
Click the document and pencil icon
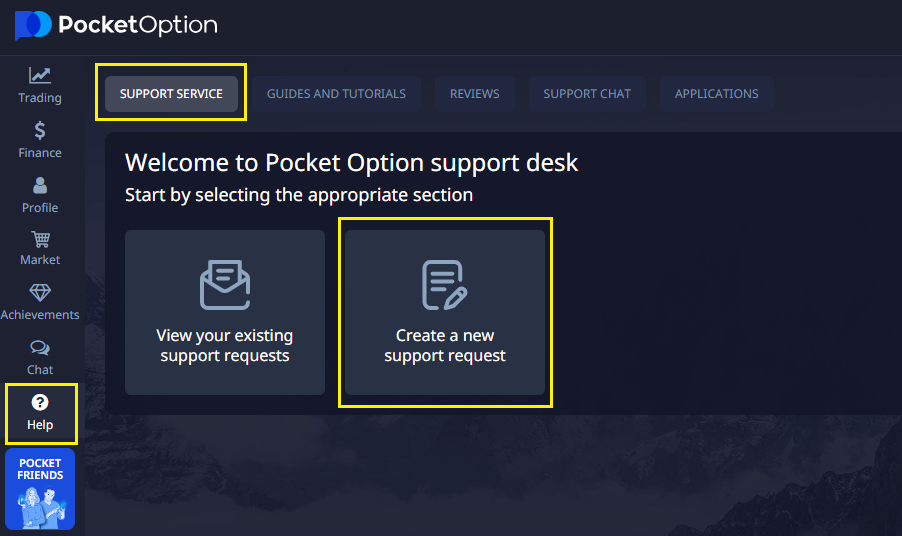click(445, 285)
